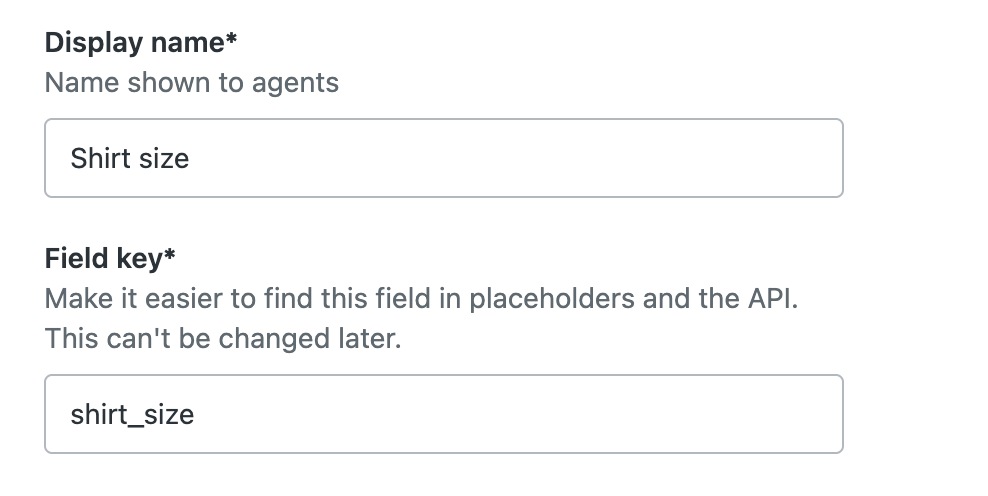Viewport: 988px width, 496px height.
Task: Click the "Shirt size" text in the box
Action: click(x=130, y=158)
